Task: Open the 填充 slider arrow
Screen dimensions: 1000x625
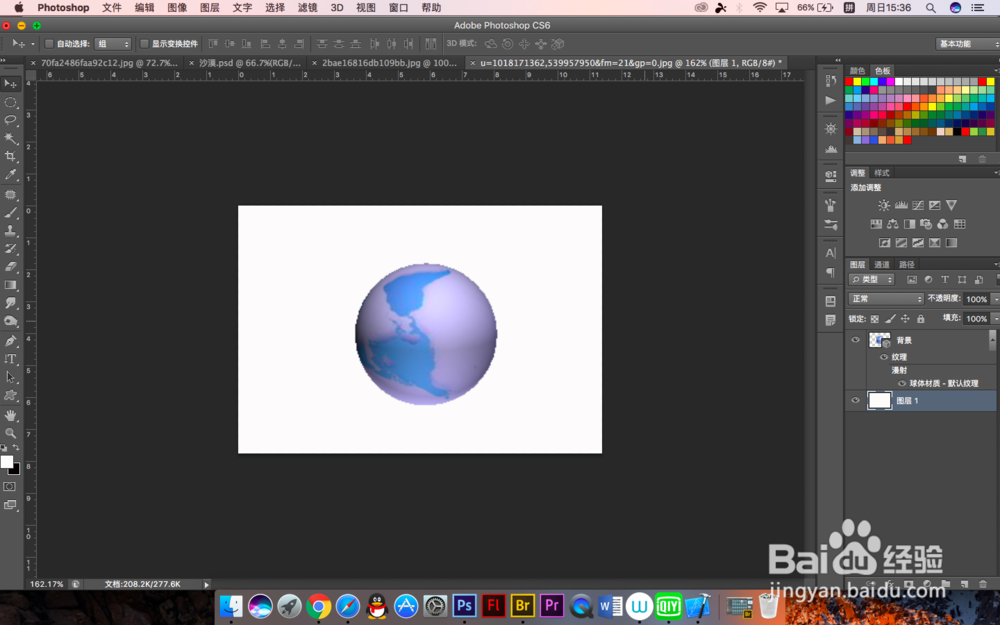Action: (996, 319)
